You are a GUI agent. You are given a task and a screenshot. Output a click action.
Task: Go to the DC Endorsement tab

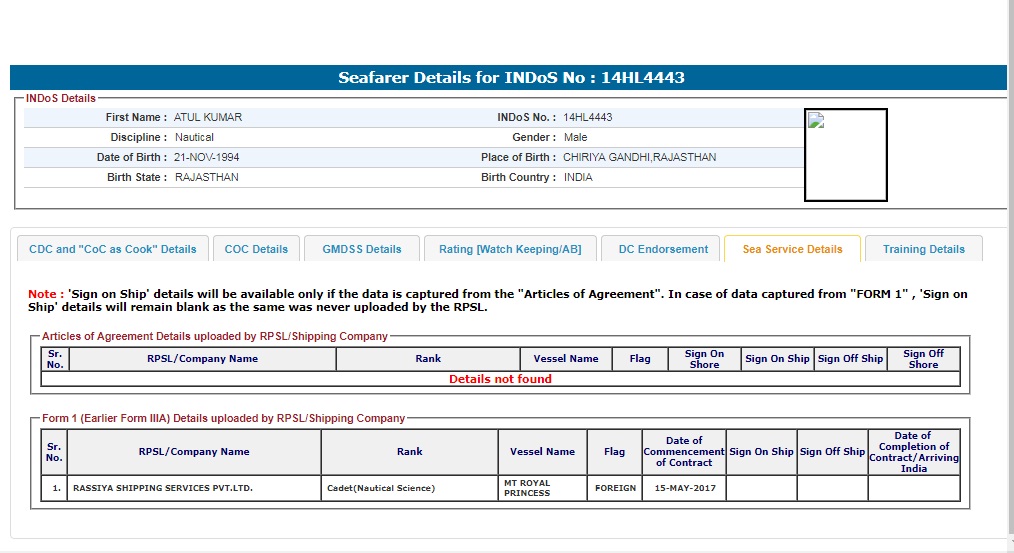663,249
